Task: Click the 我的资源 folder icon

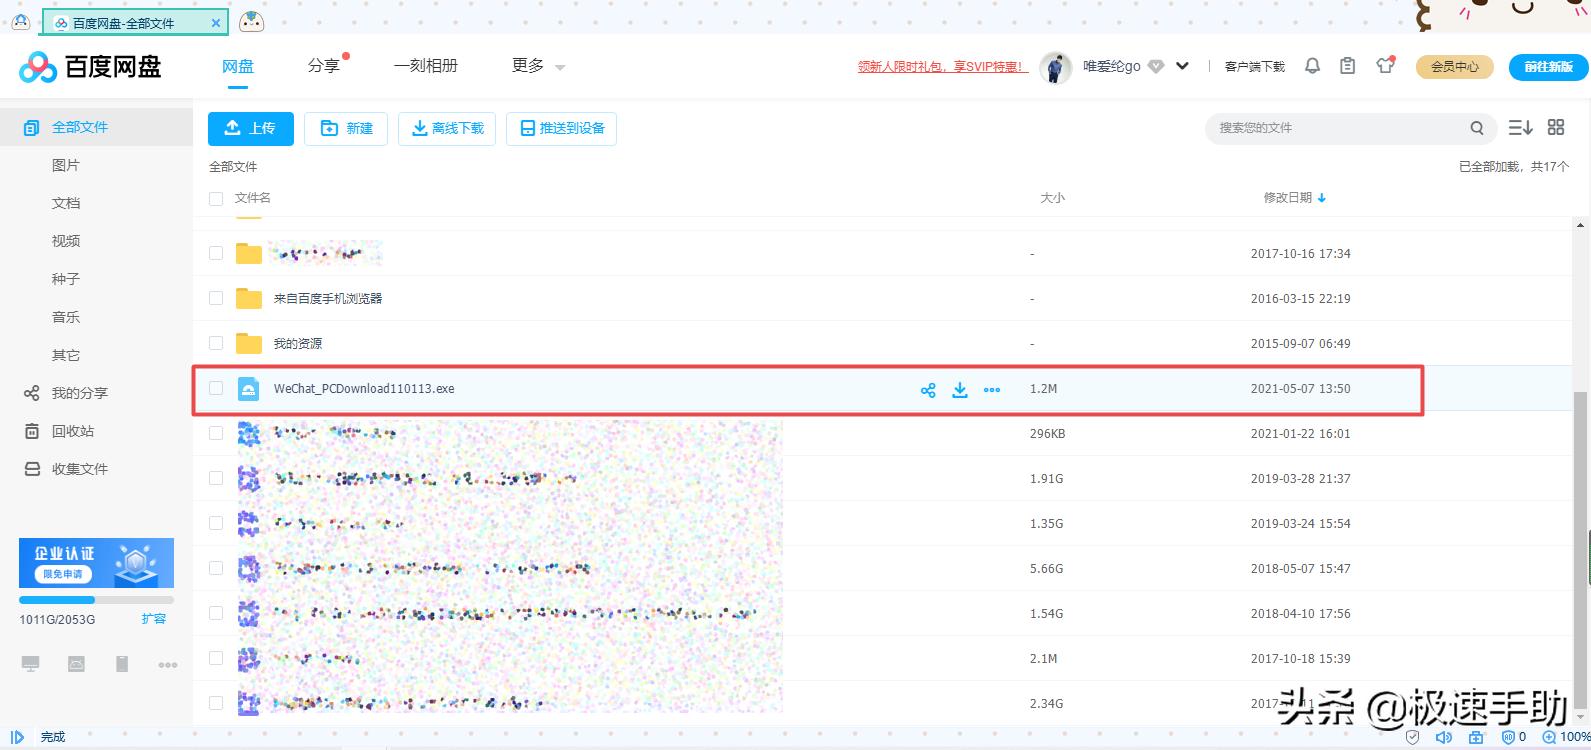Action: click(x=248, y=343)
